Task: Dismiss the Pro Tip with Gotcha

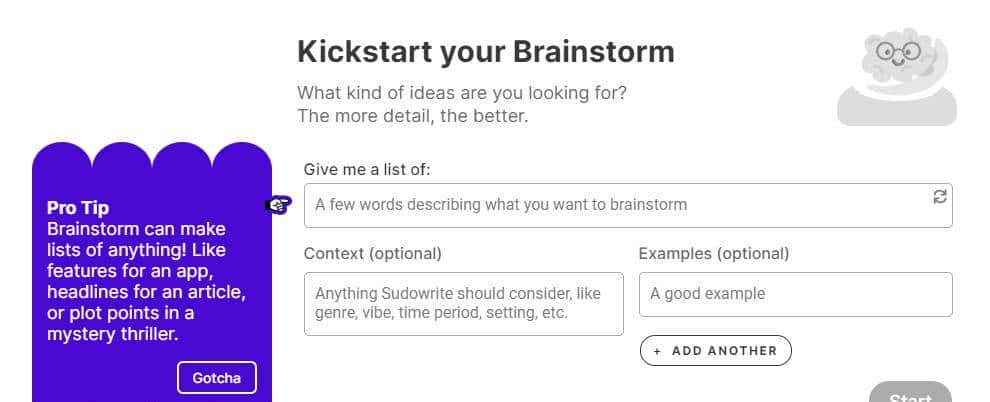Action: click(x=216, y=378)
